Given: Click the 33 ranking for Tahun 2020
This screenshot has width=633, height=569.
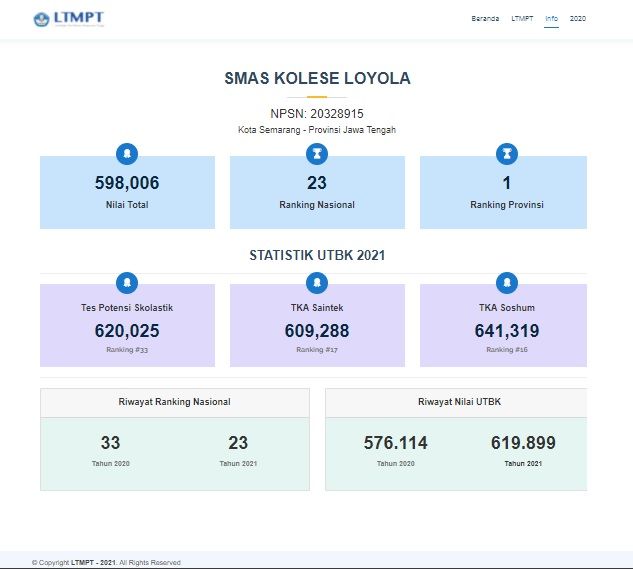Looking at the screenshot, I should click(x=111, y=443).
